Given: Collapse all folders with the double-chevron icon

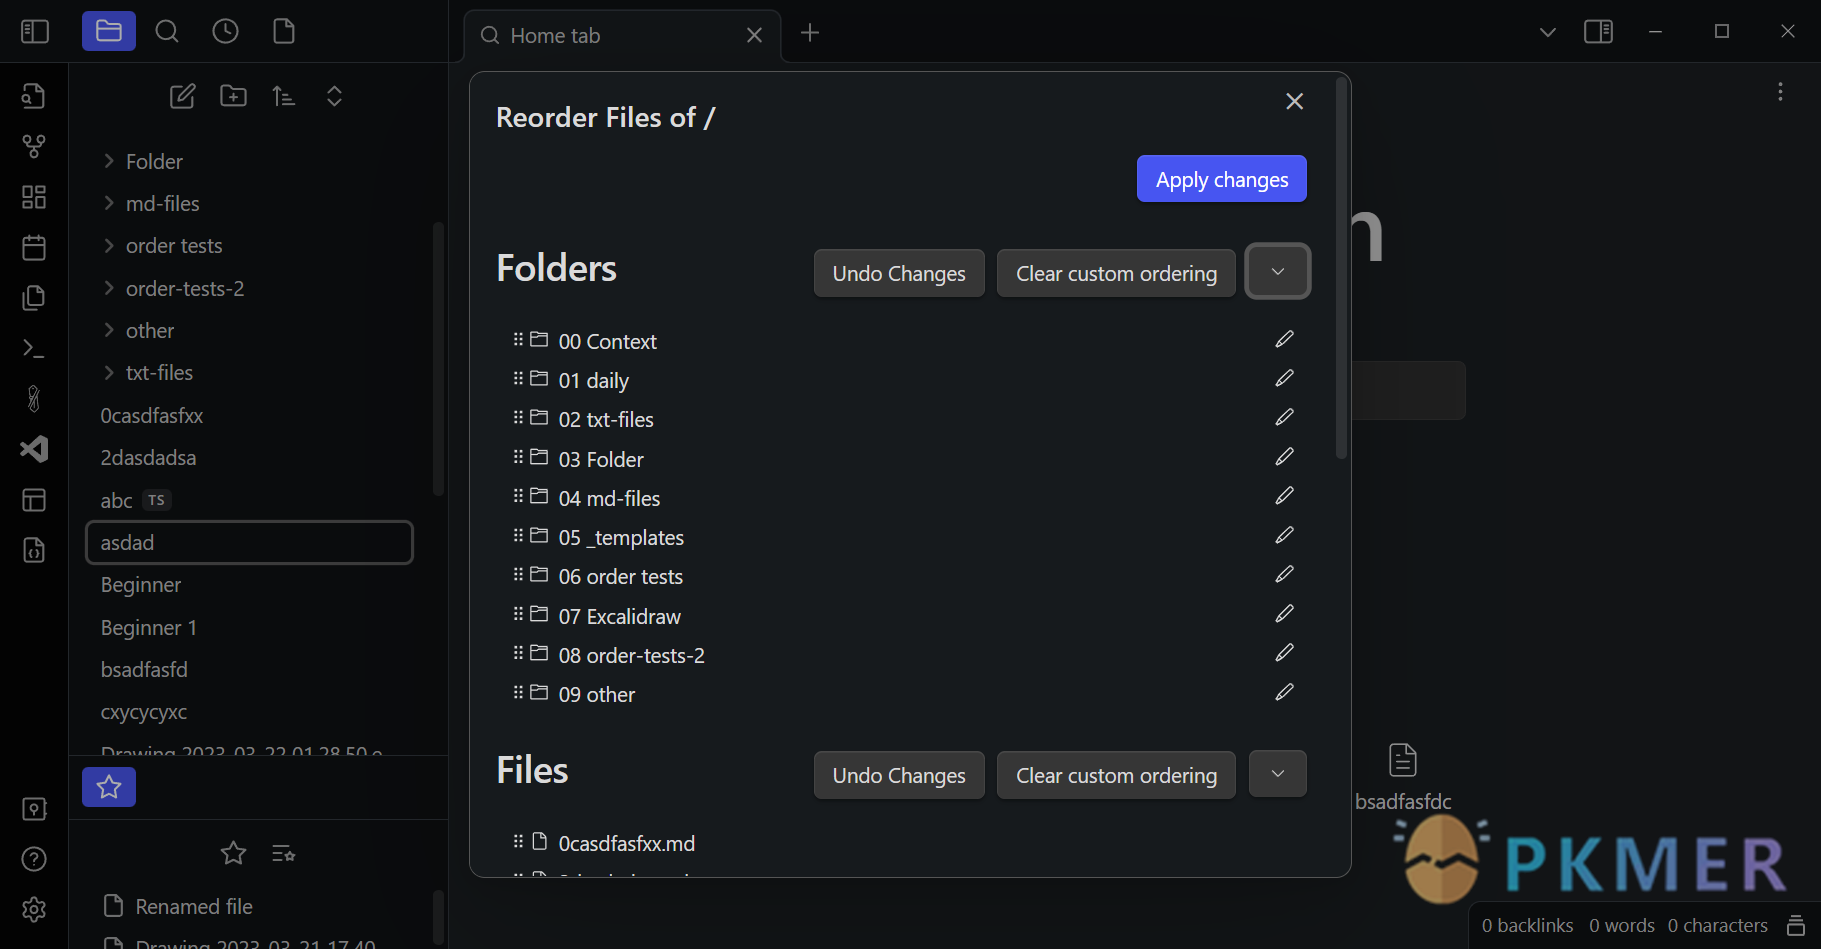Looking at the screenshot, I should (334, 96).
